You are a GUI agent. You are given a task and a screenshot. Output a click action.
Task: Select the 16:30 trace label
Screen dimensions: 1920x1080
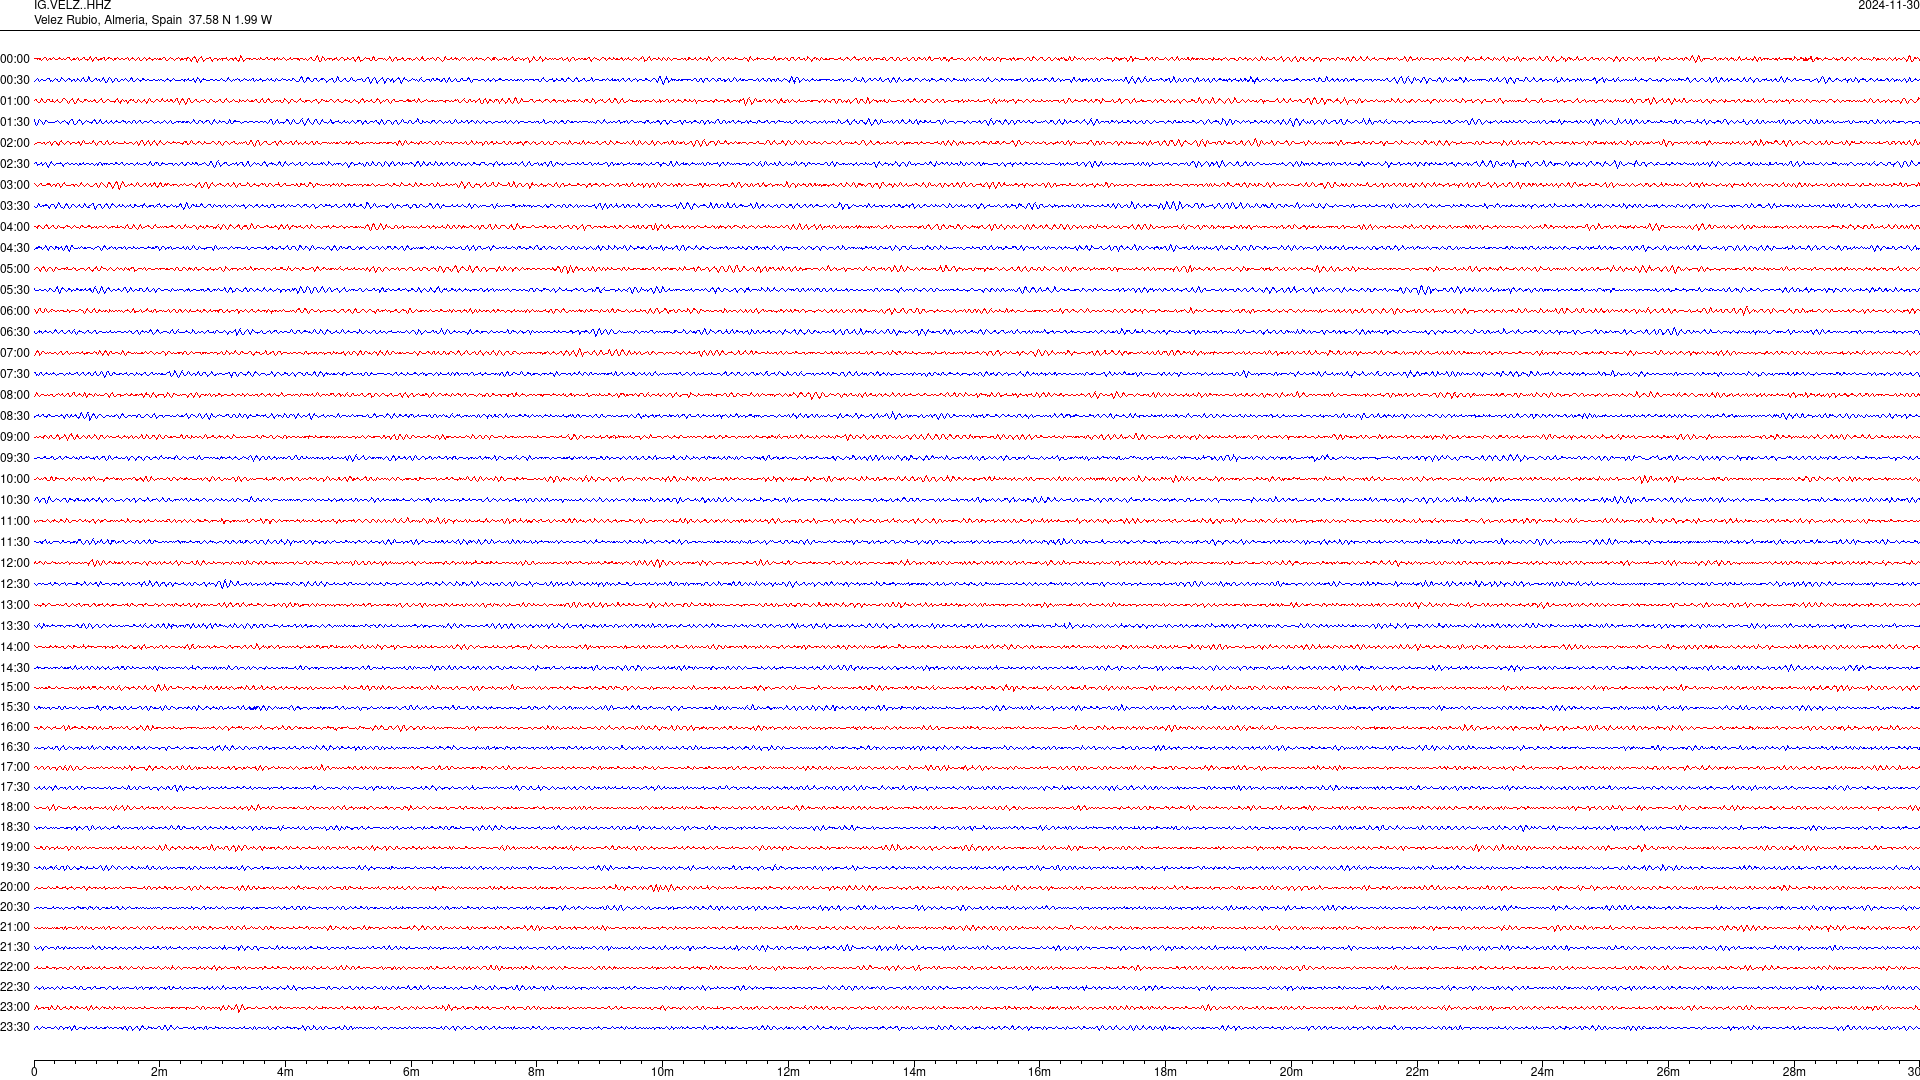pos(15,747)
